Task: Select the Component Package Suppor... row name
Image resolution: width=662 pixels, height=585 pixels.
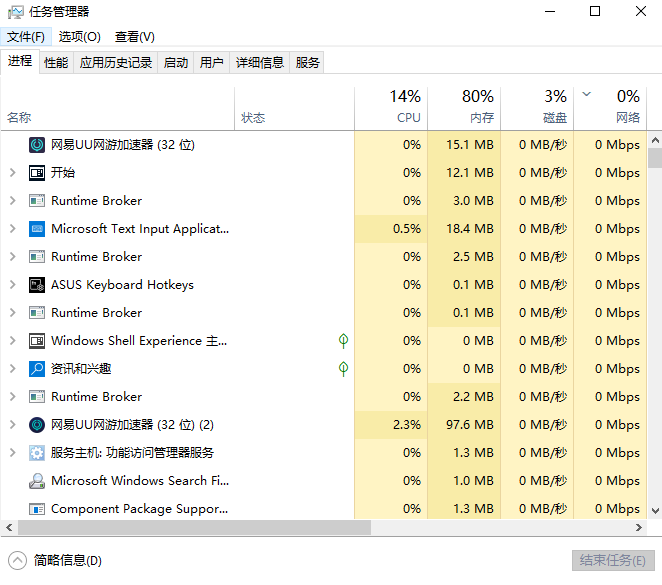Action: pos(140,509)
